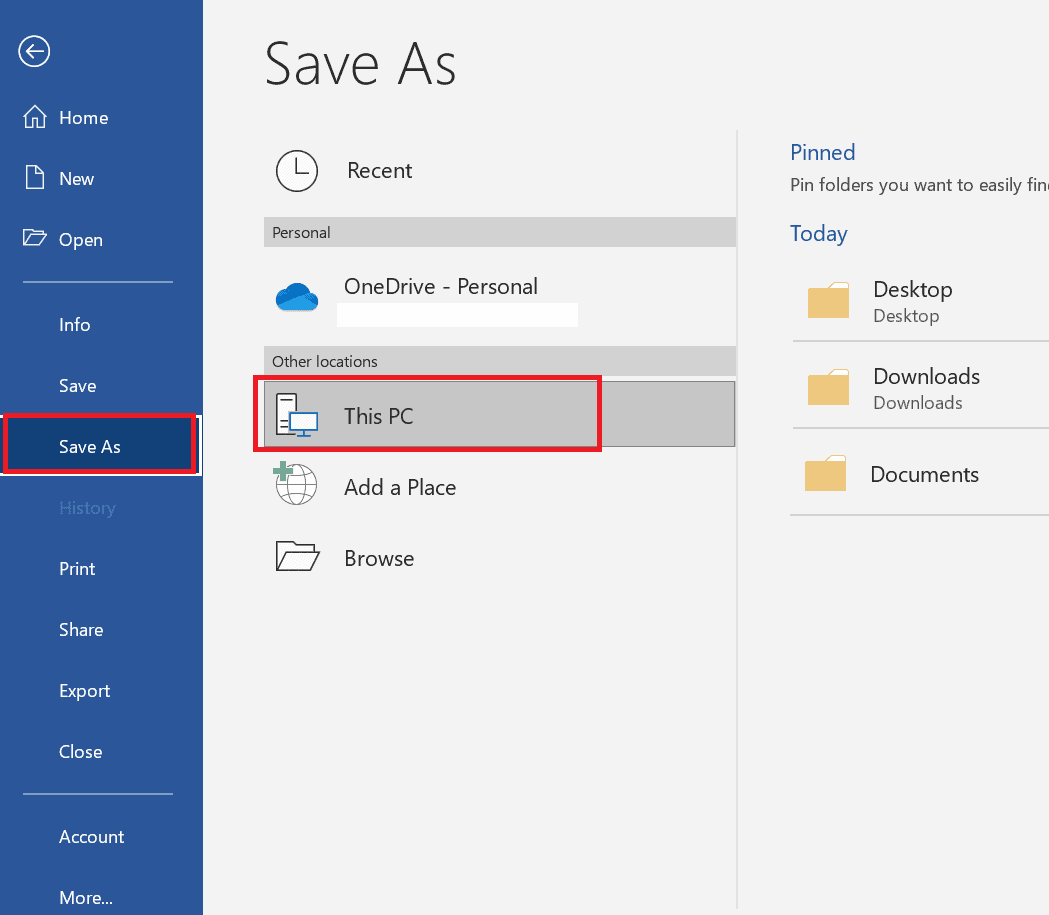Click the Open folder icon in sidebar
The height and width of the screenshot is (915, 1049).
[33, 239]
